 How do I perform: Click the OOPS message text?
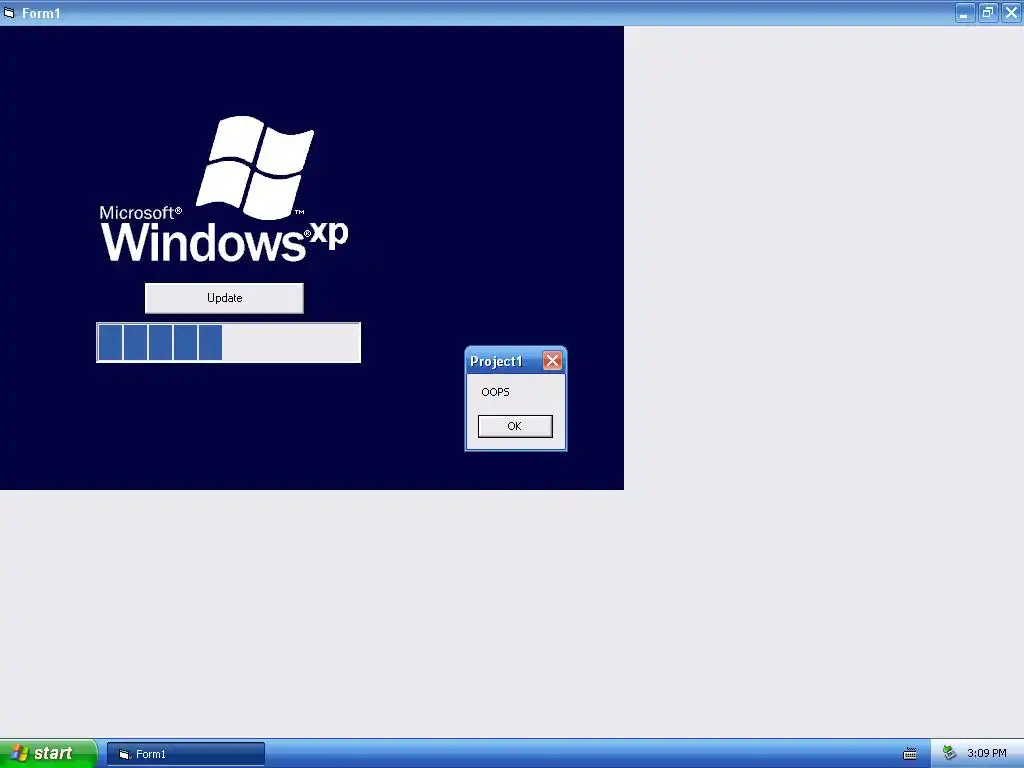click(495, 392)
